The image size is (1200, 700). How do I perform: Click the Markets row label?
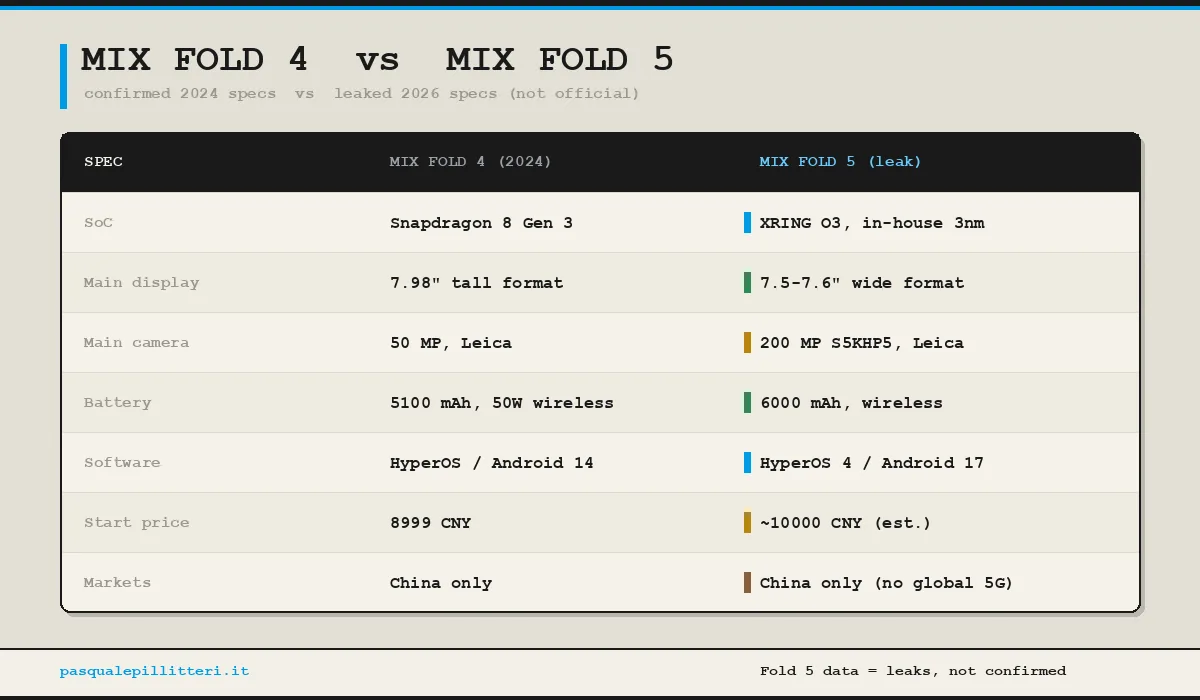[117, 582]
